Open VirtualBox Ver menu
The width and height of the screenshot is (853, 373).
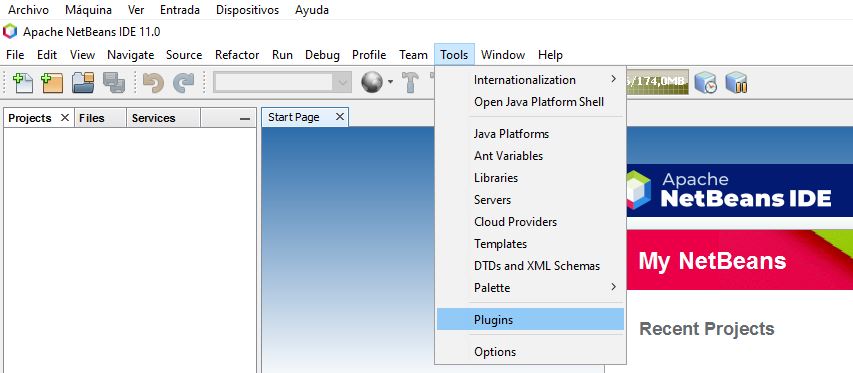coord(136,10)
